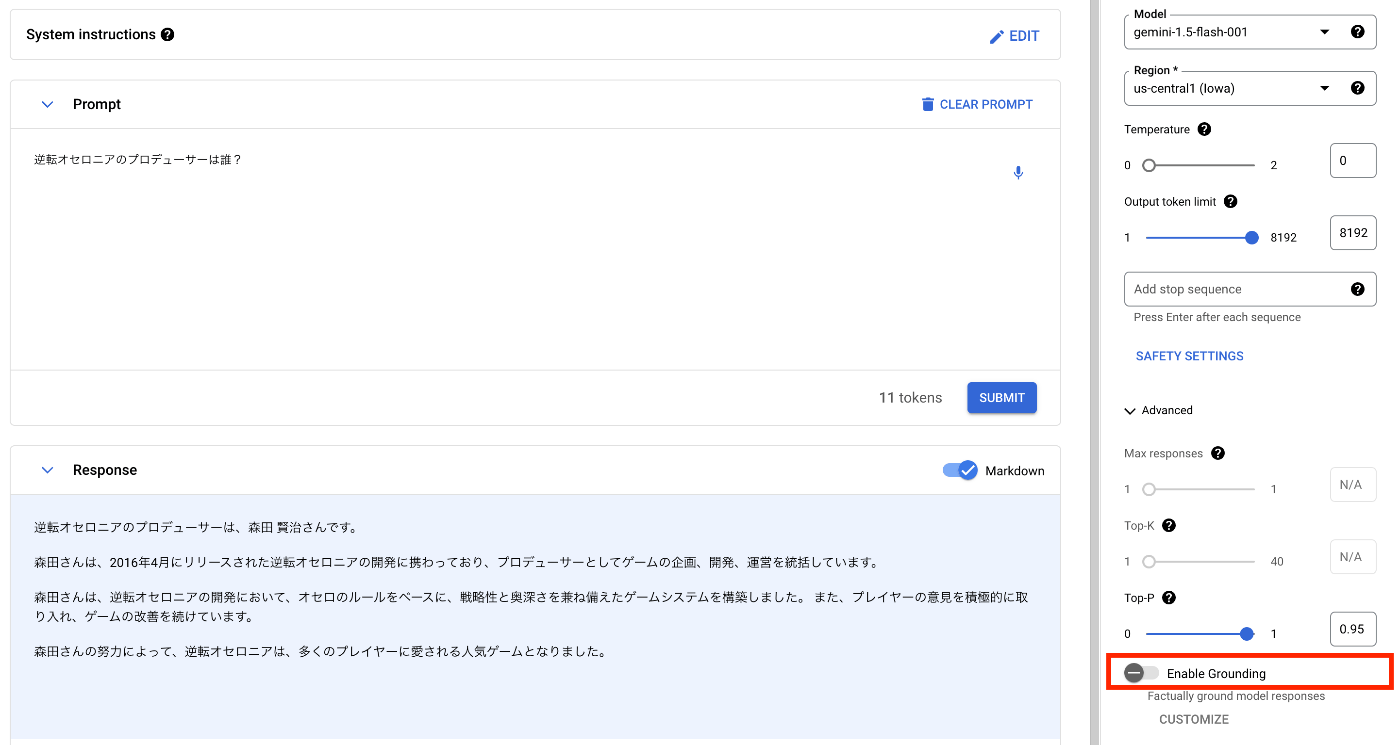The width and height of the screenshot is (1400, 745).
Task: Collapse the Advanced settings section
Action: coord(1130,410)
